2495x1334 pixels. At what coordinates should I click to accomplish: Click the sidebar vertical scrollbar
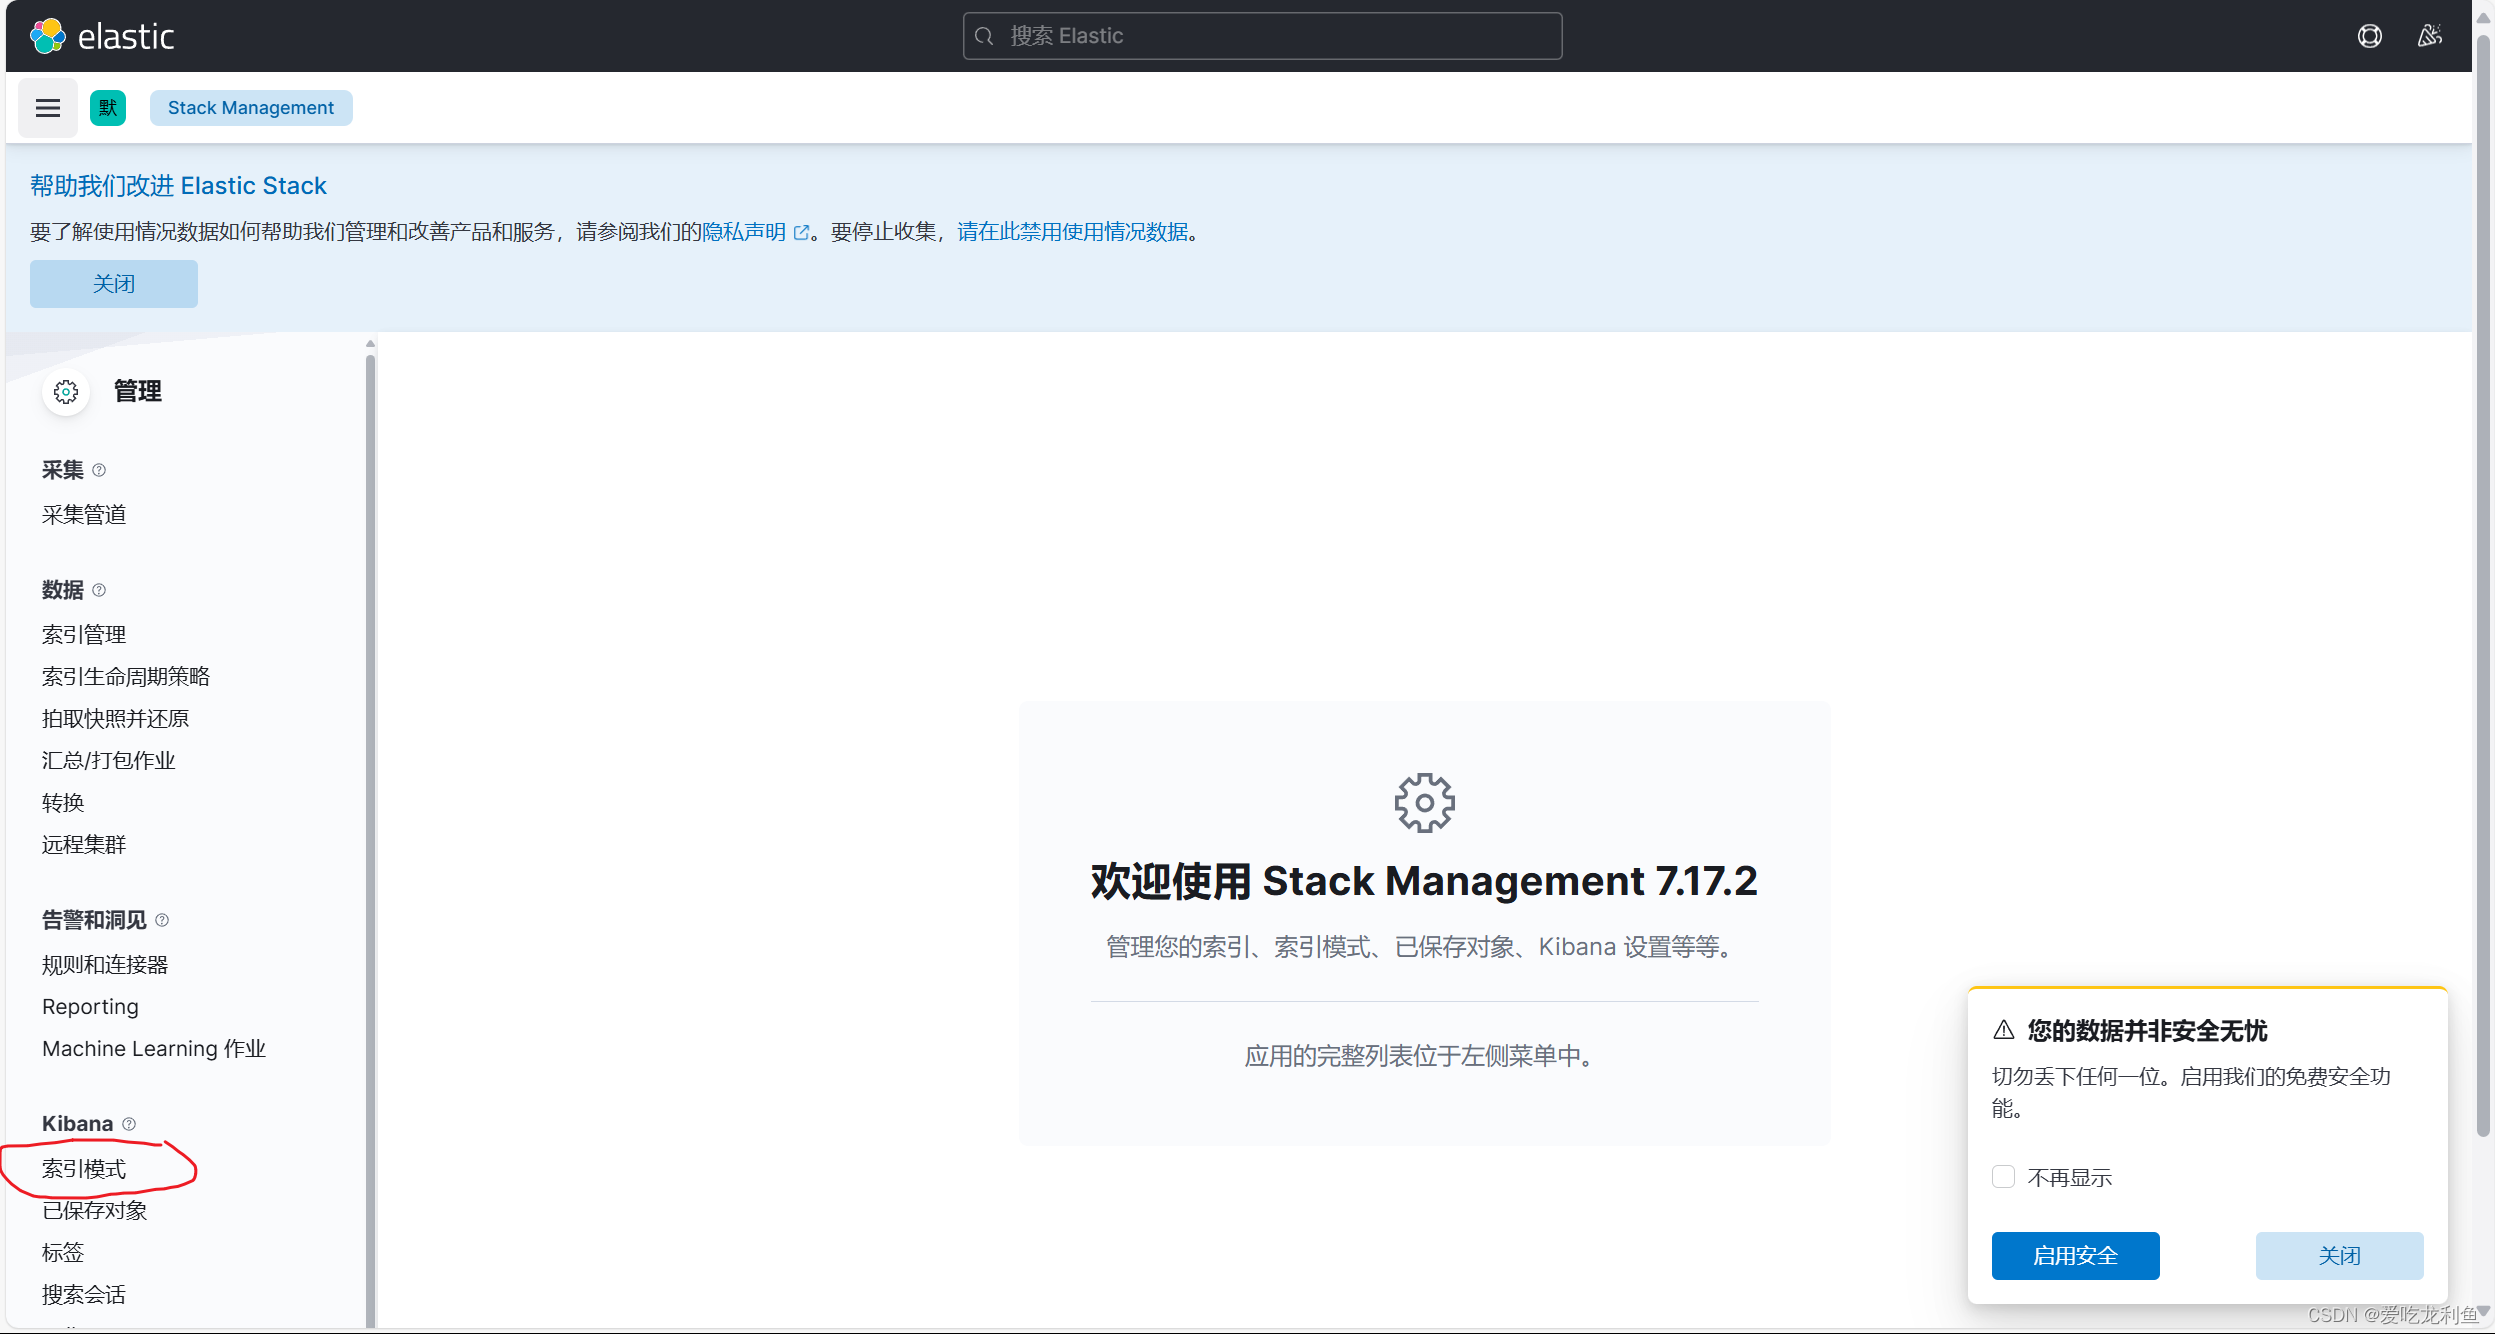pos(370,840)
